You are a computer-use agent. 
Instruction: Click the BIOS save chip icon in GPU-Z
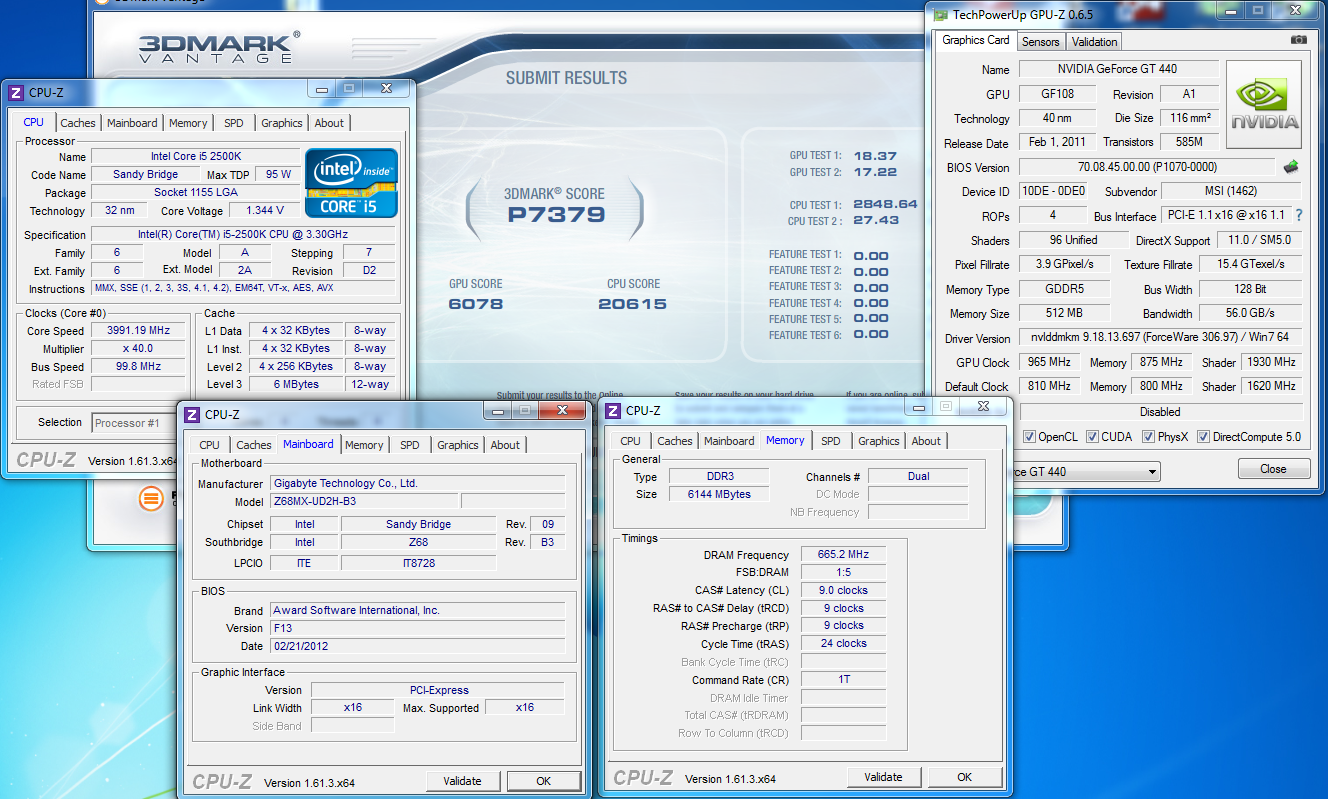(1291, 167)
